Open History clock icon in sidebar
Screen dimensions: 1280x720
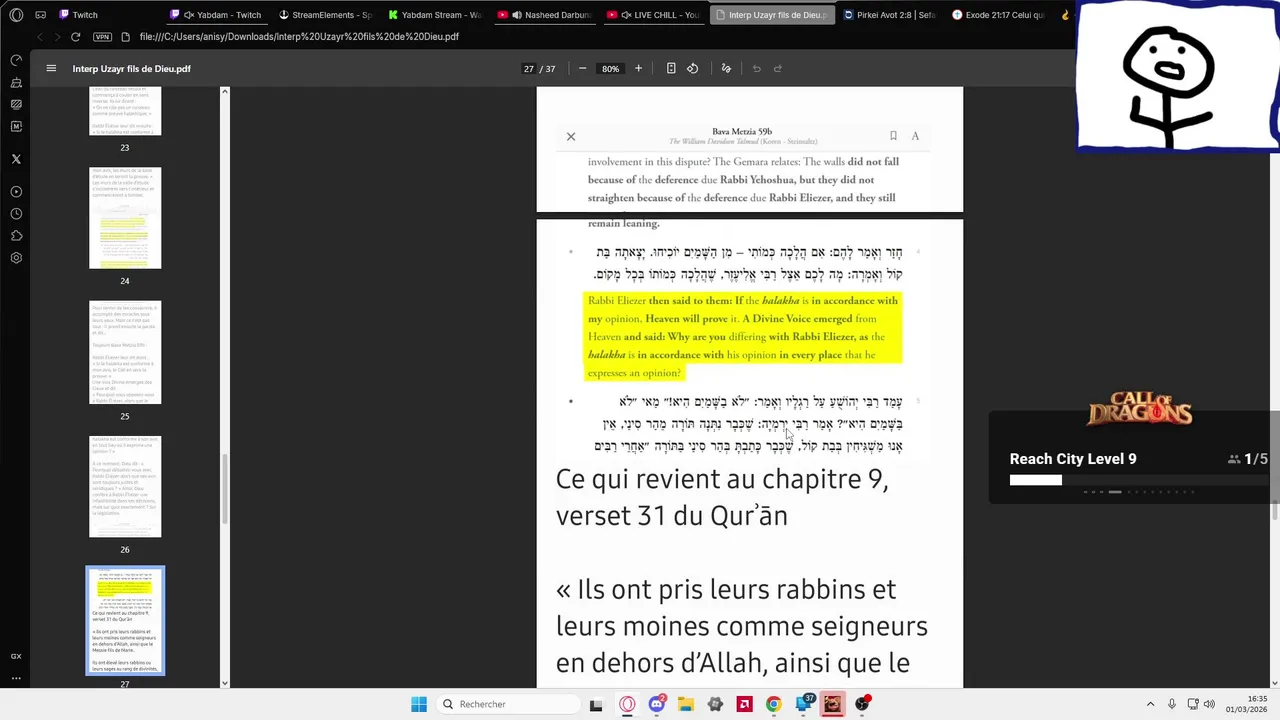16,214
